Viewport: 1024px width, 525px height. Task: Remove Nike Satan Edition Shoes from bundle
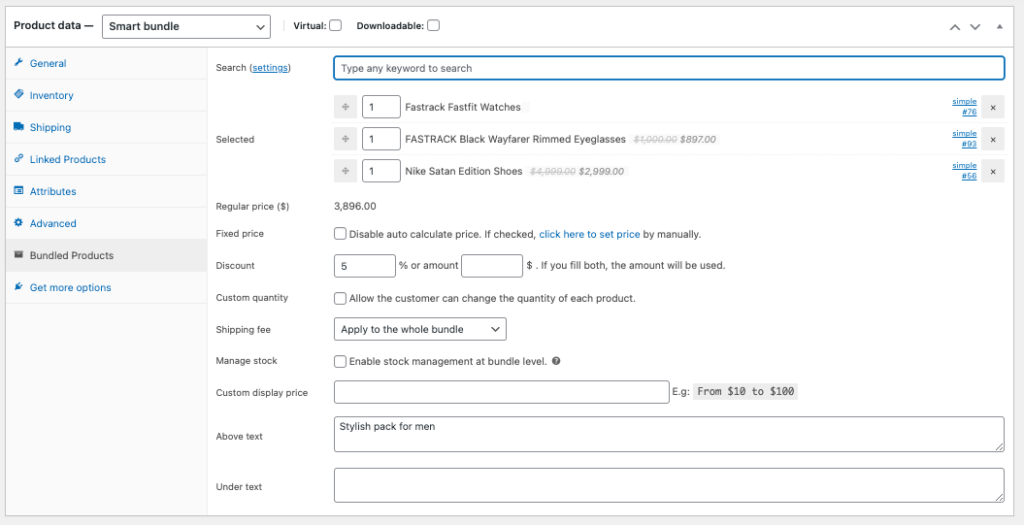pos(993,171)
